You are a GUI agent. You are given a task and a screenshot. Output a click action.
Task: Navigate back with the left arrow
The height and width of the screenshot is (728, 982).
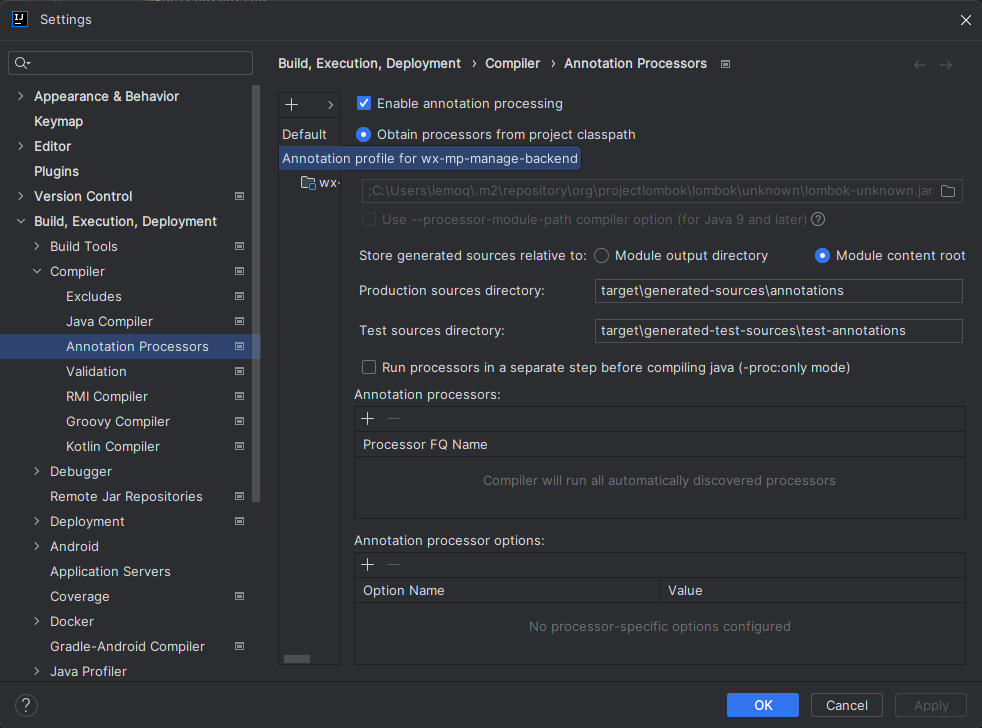pos(919,65)
